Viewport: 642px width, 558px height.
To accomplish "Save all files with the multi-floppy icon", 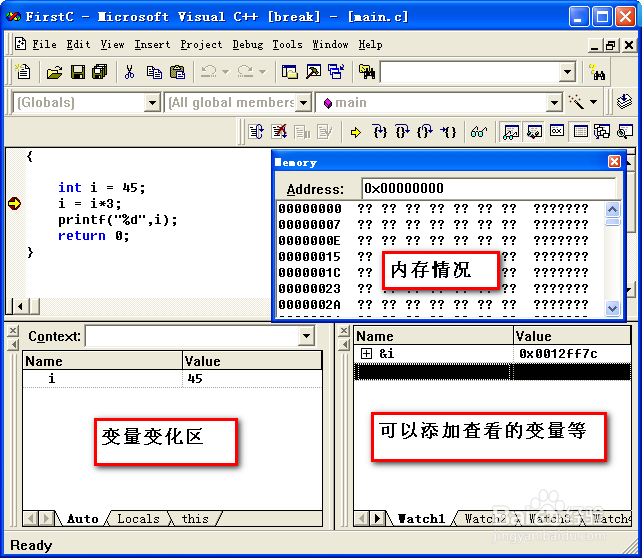I will coord(99,72).
